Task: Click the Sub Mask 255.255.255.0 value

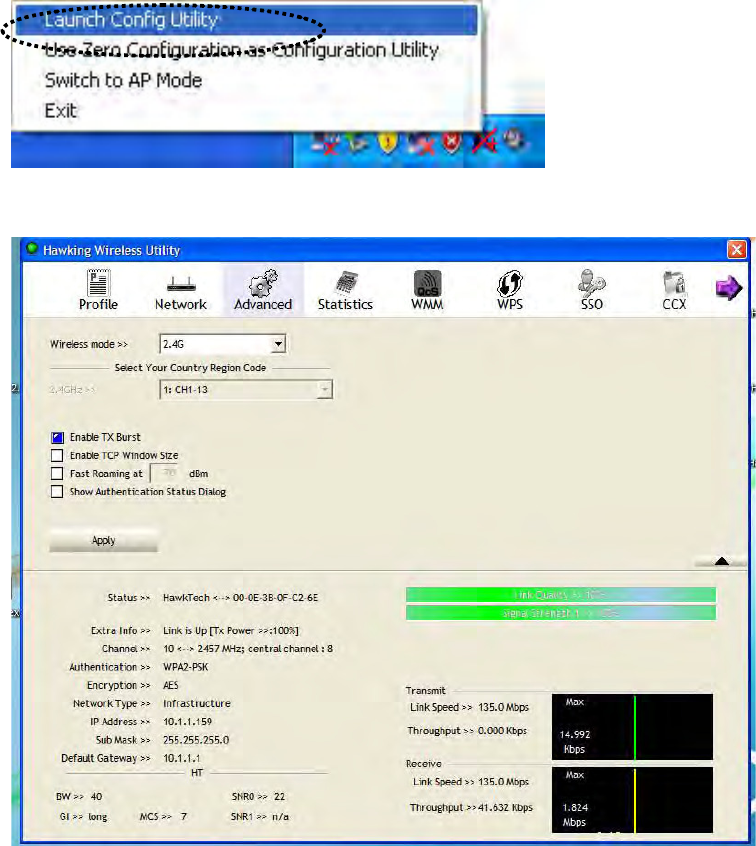Action: (196, 740)
